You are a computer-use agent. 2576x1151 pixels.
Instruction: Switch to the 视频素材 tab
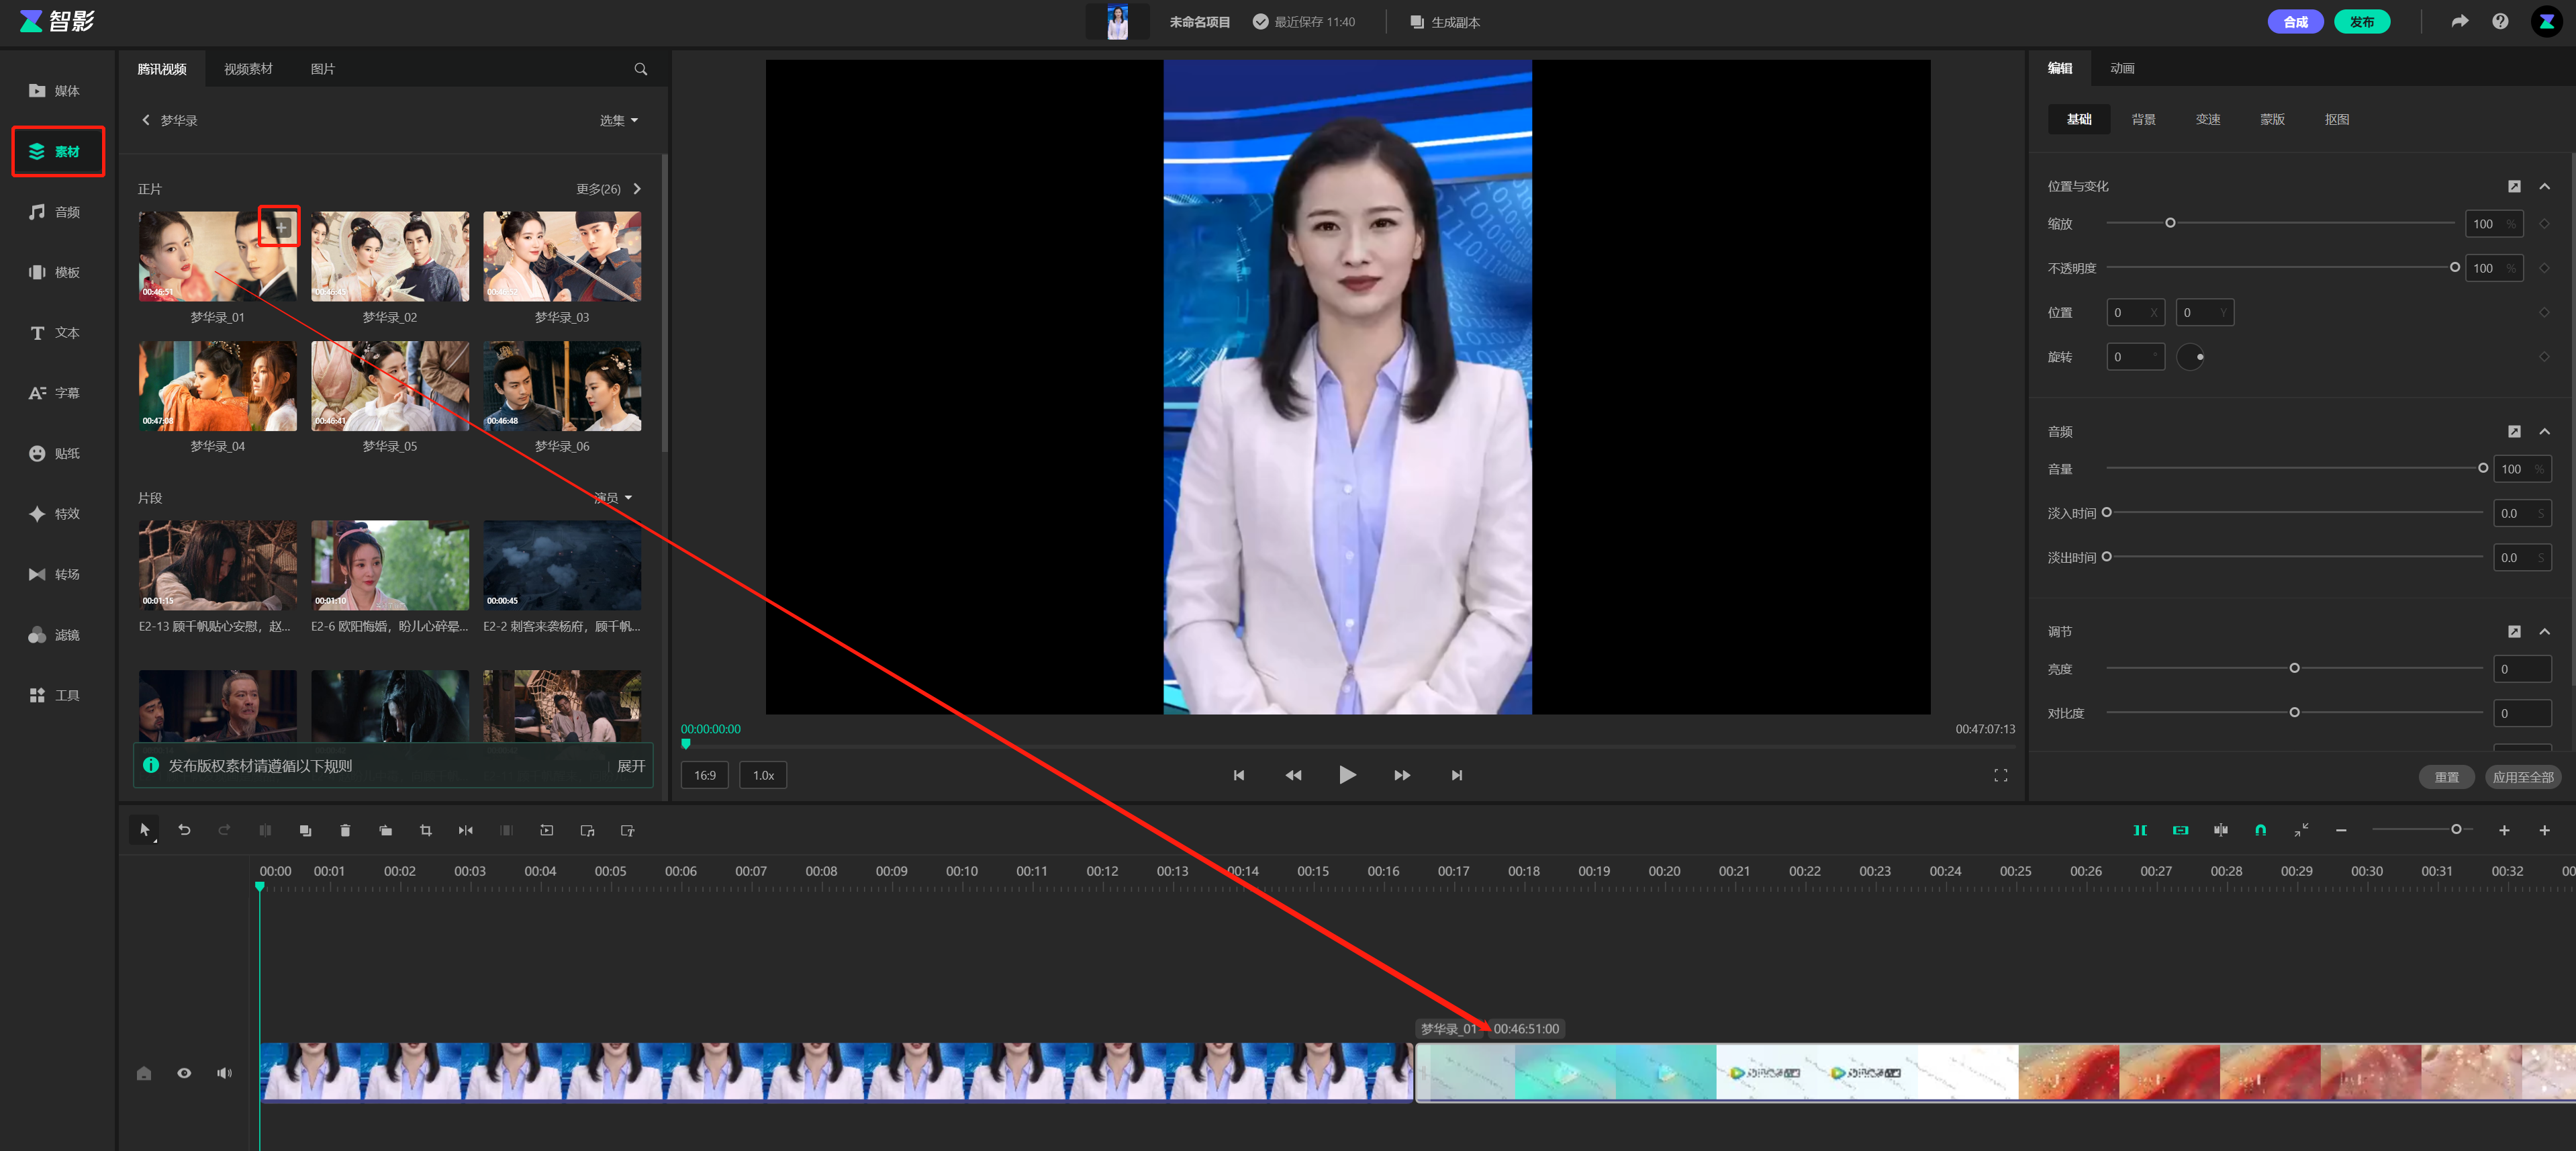pyautogui.click(x=248, y=69)
